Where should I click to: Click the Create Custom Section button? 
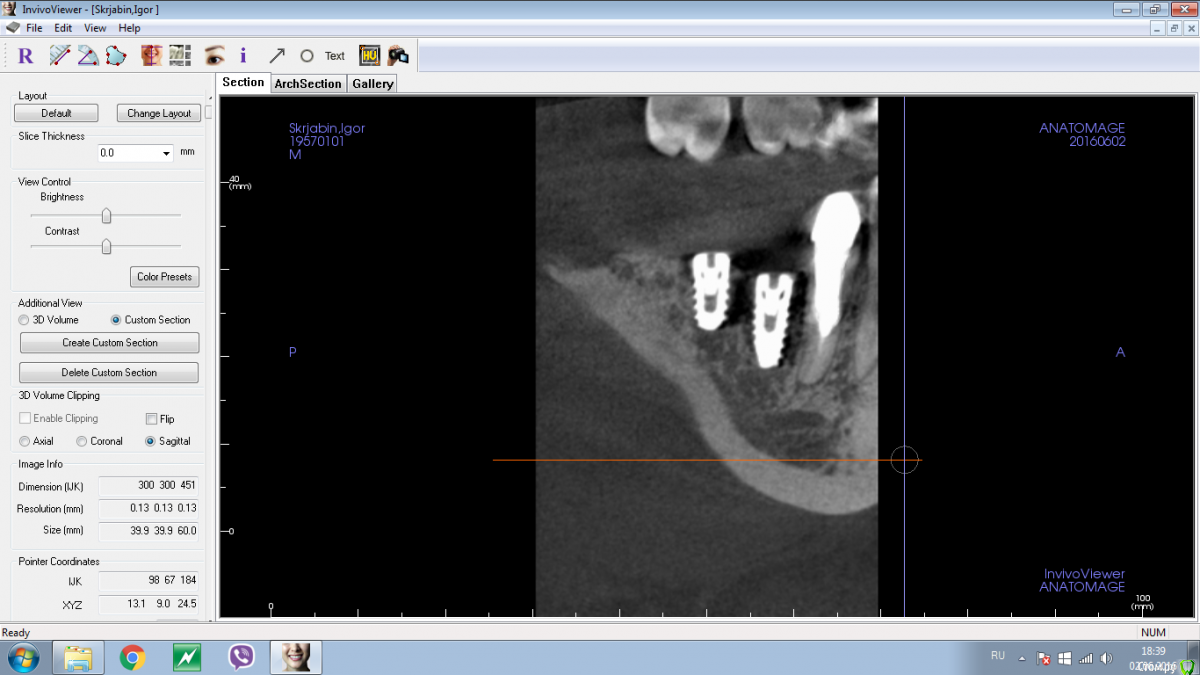pos(109,343)
